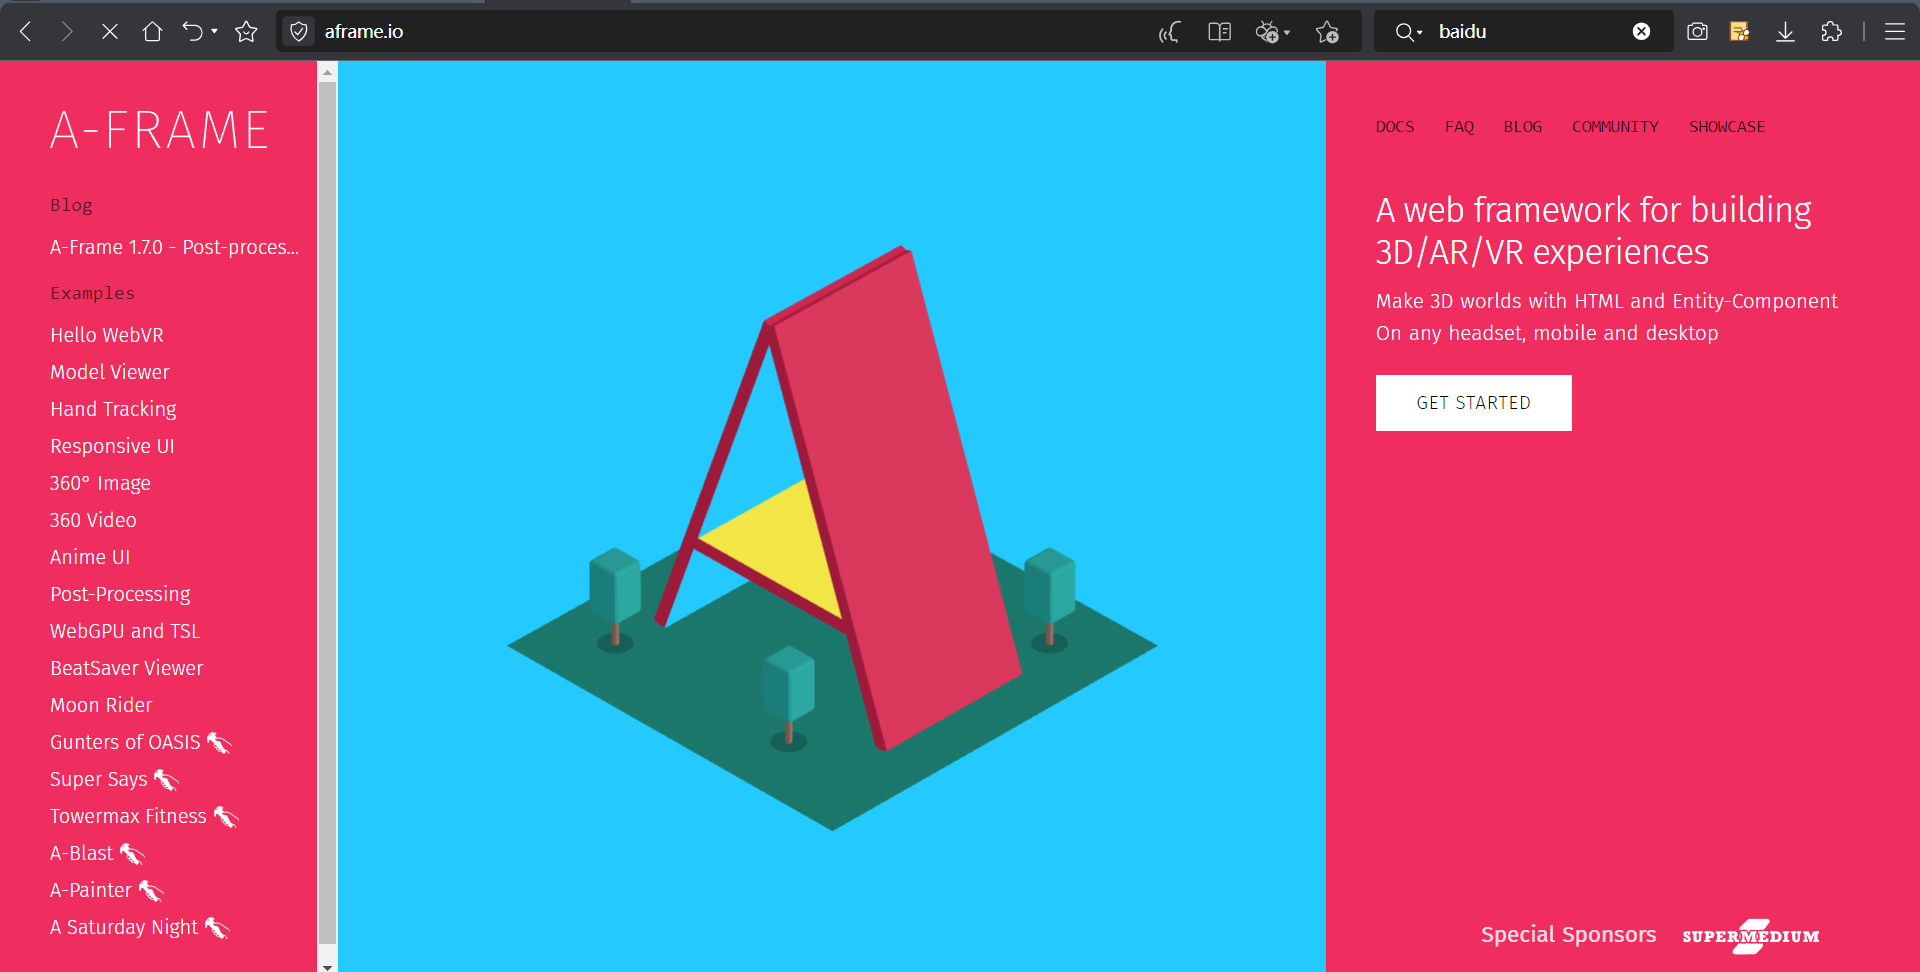
Task: Stop loading the page
Action: click(x=110, y=32)
